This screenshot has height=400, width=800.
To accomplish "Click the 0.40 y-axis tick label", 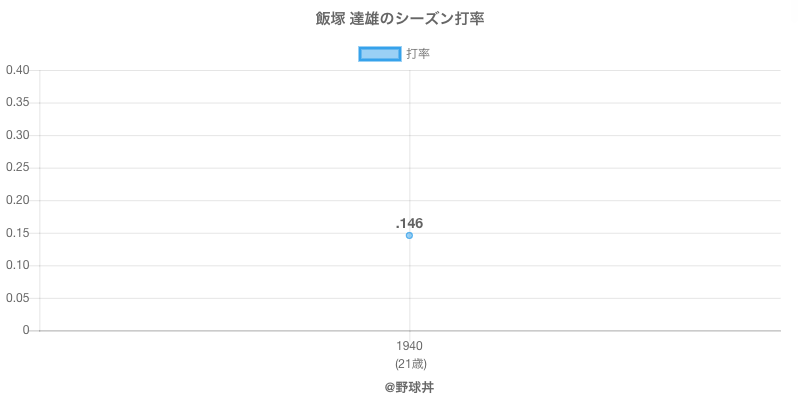I will tap(17, 70).
